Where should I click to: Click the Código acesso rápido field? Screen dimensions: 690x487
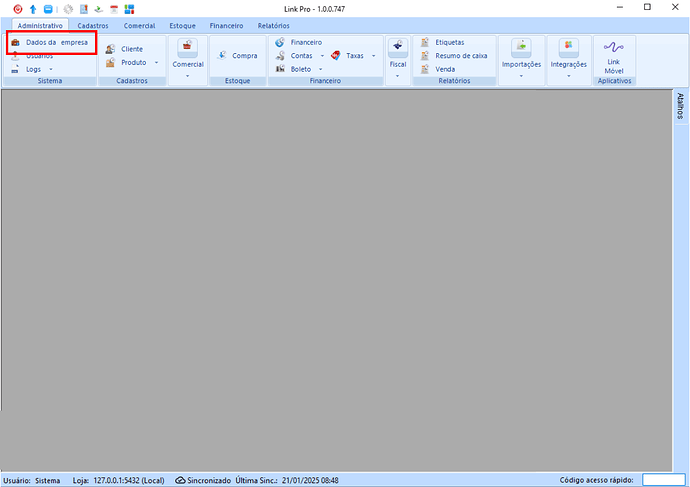tap(661, 480)
